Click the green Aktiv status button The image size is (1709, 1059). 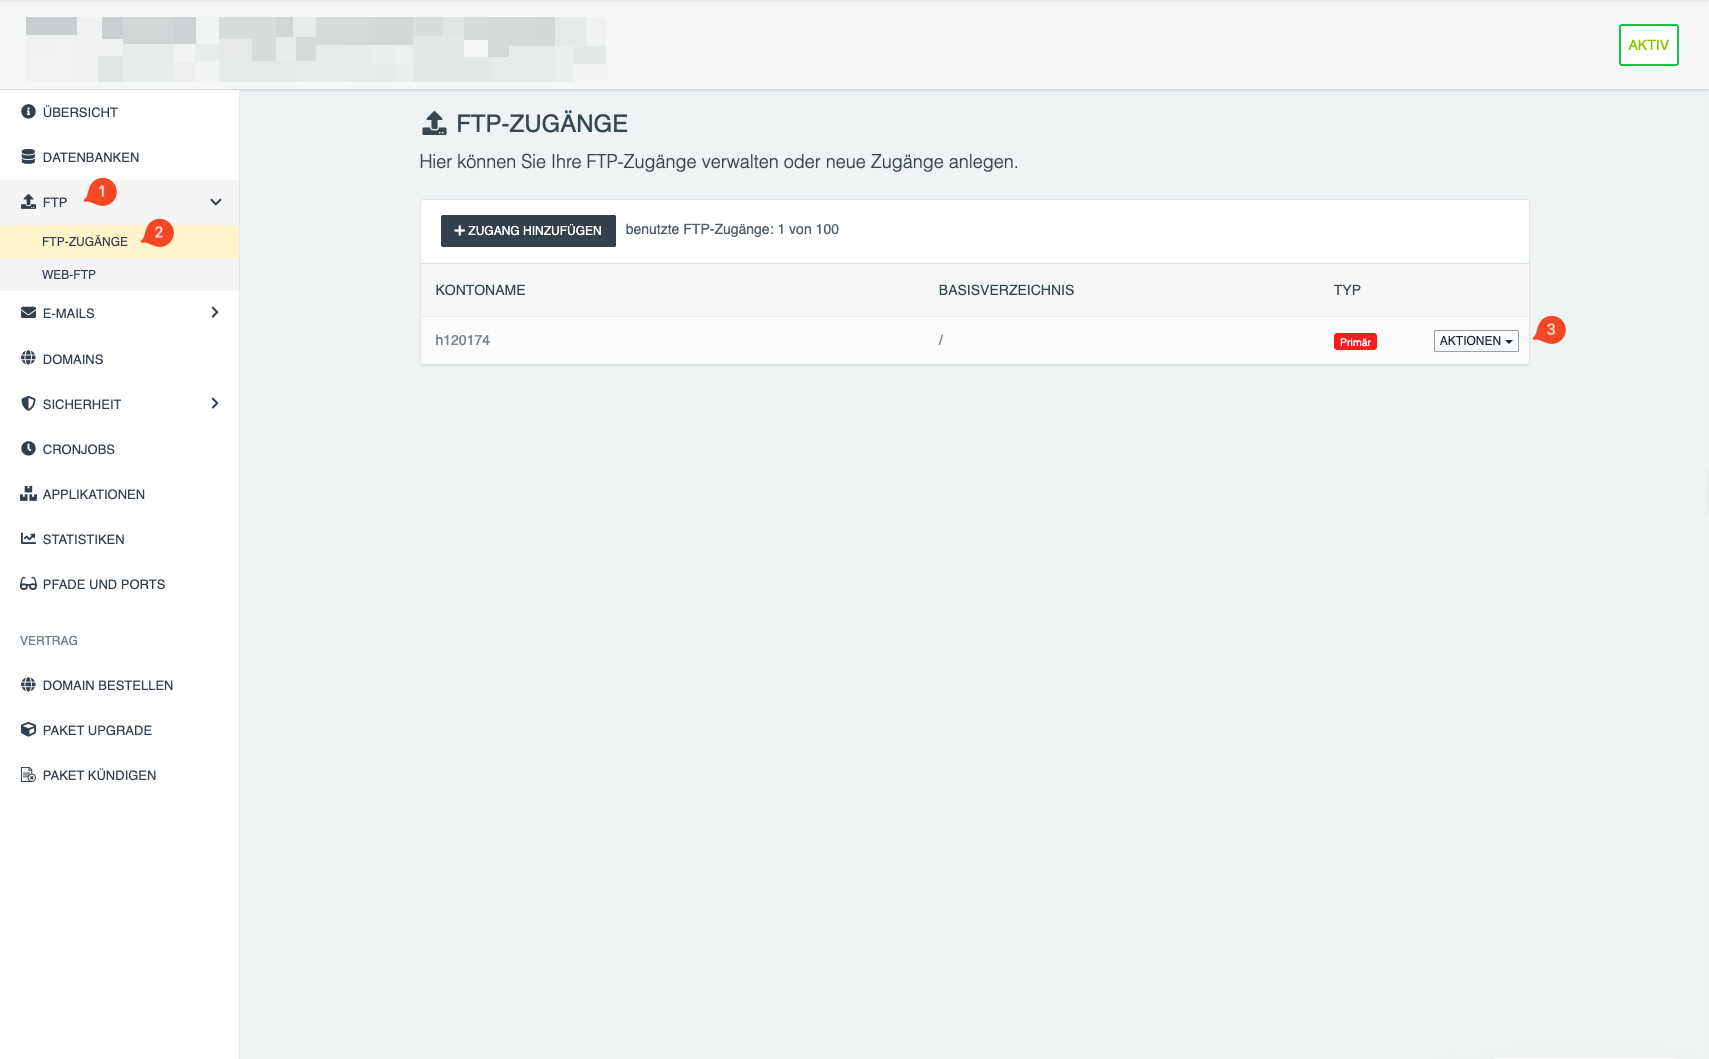pos(1648,45)
